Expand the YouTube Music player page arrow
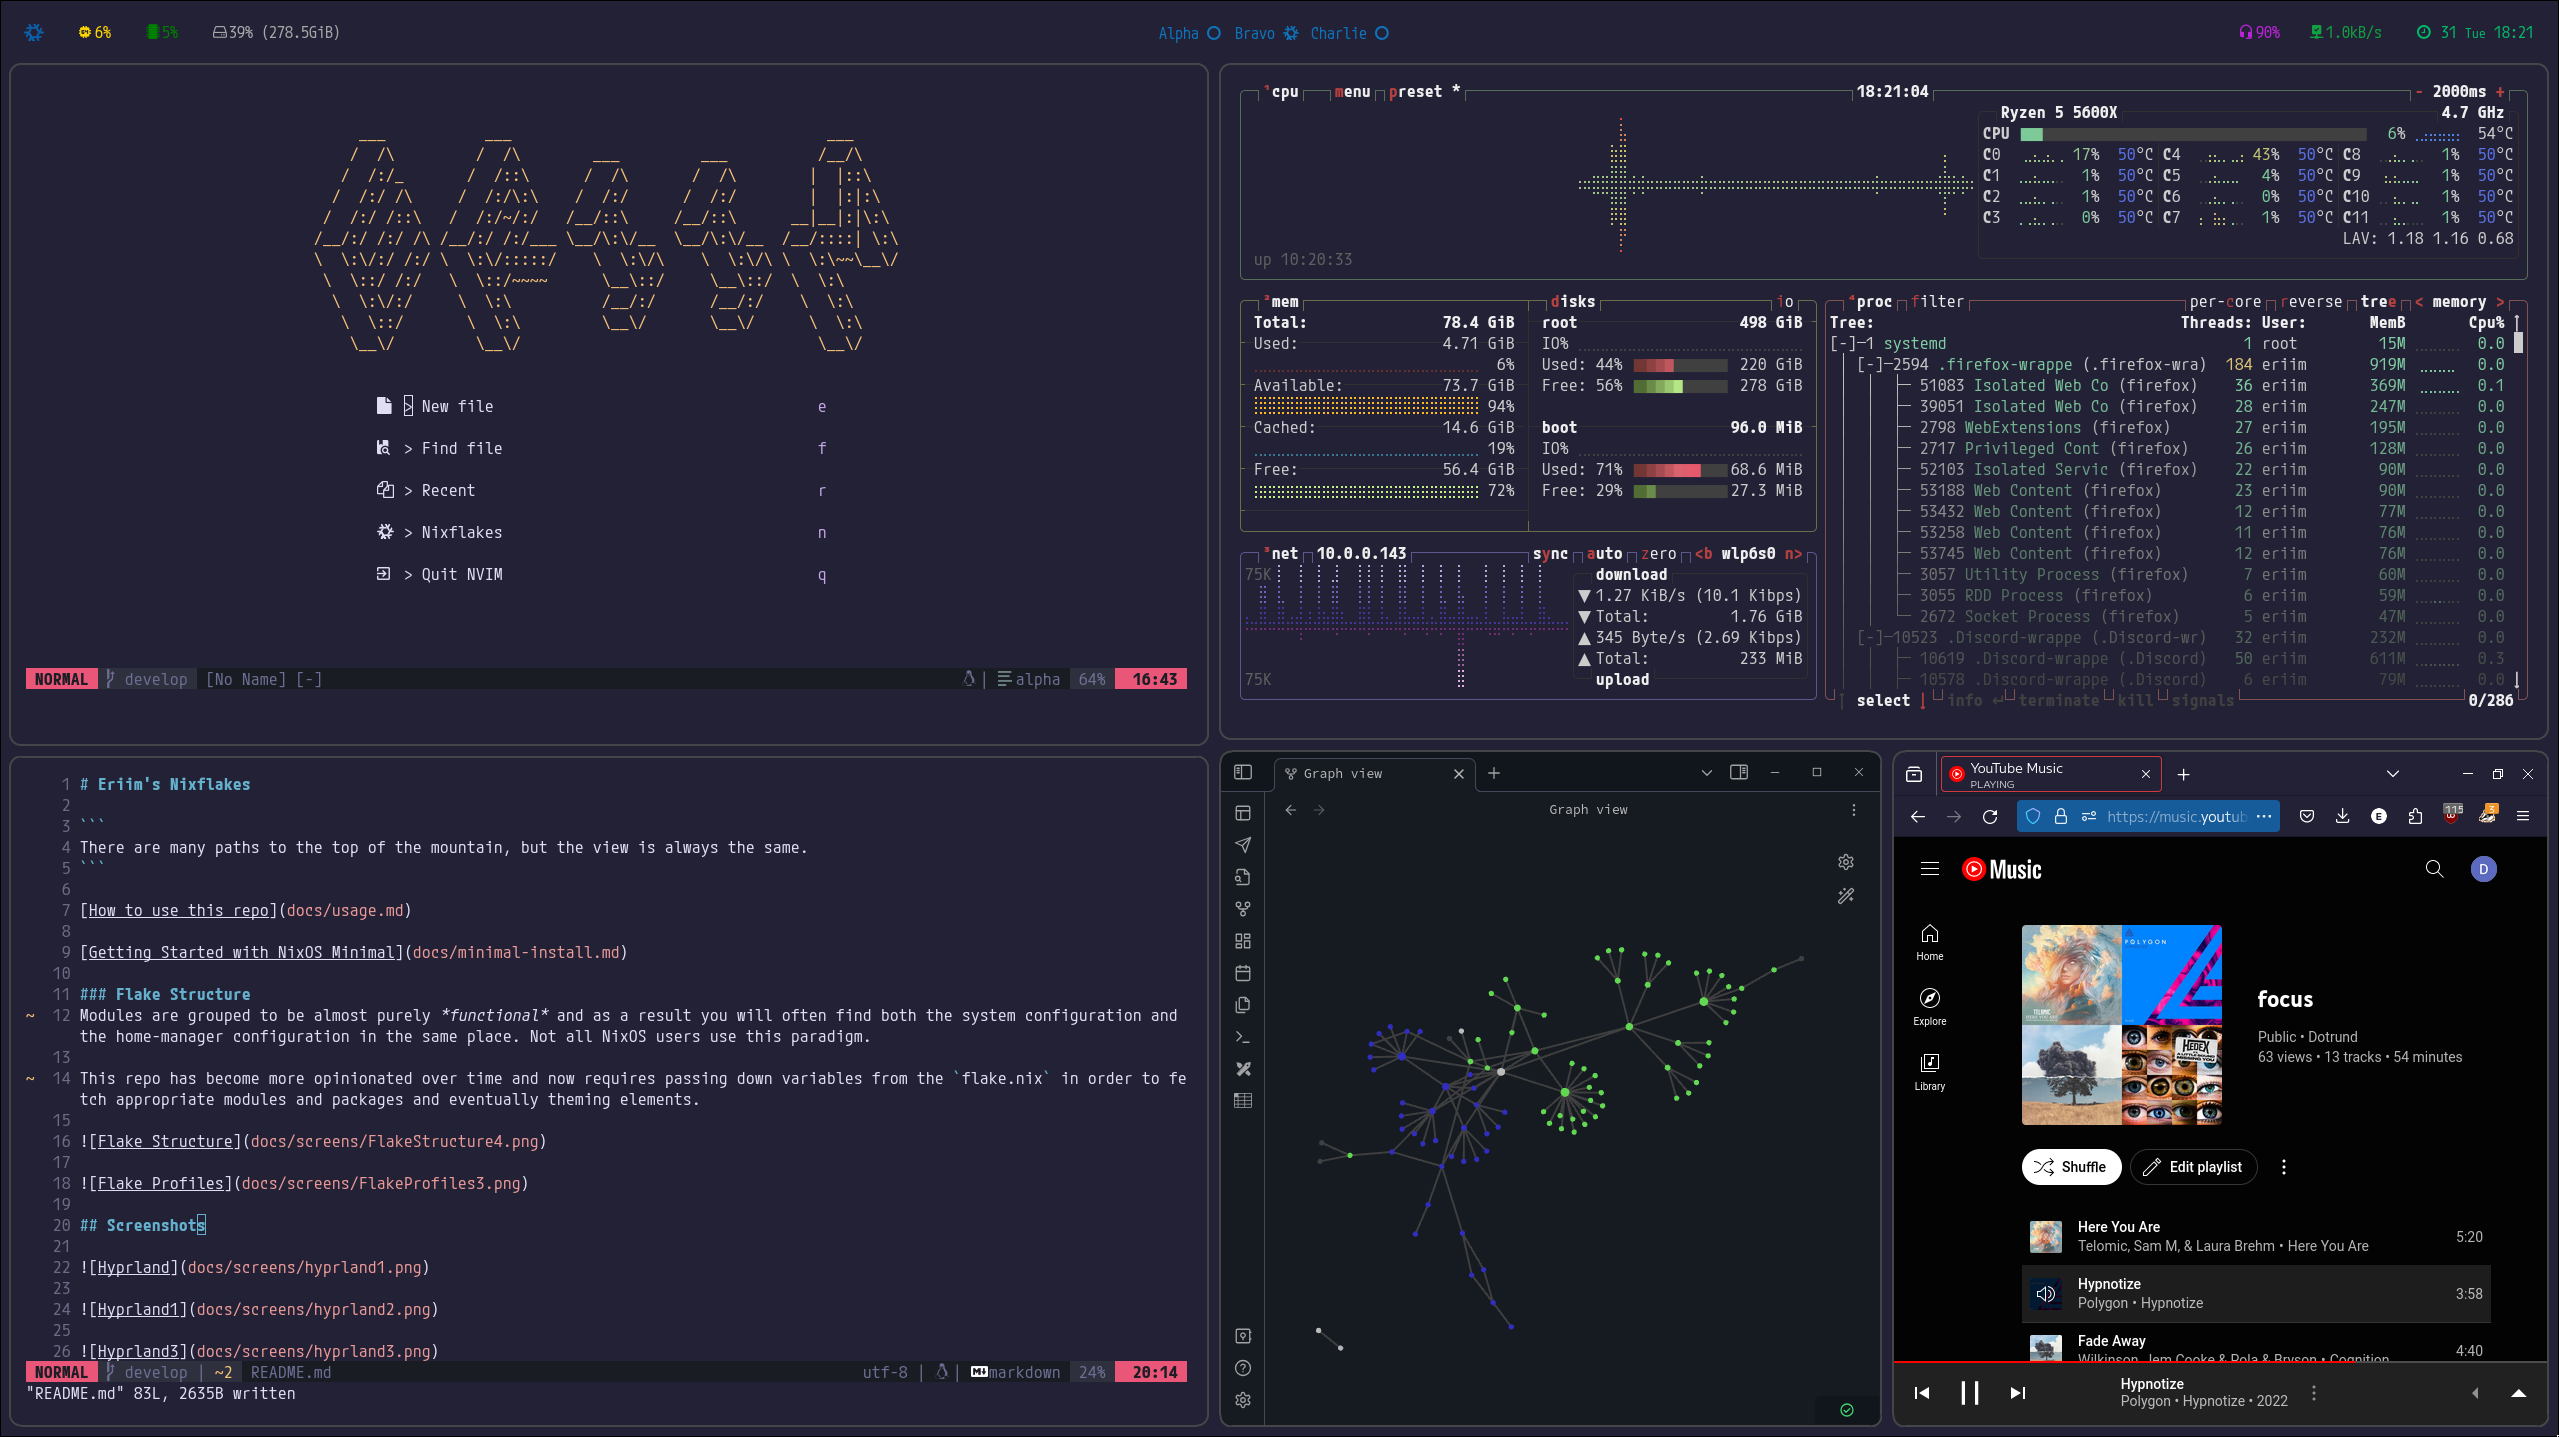Screen dimensions: 2559x1437 tap(2518, 1393)
